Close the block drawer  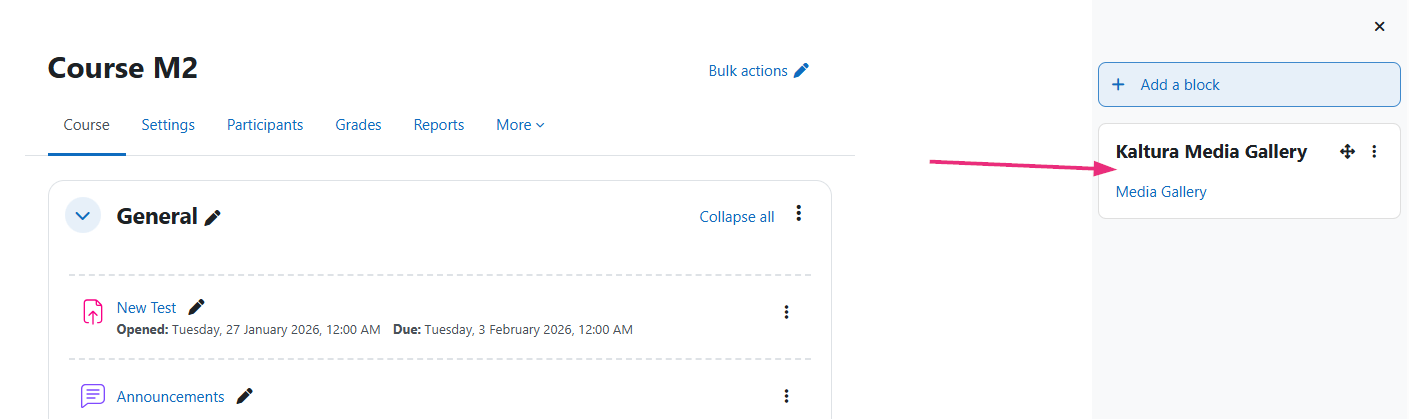(1379, 27)
